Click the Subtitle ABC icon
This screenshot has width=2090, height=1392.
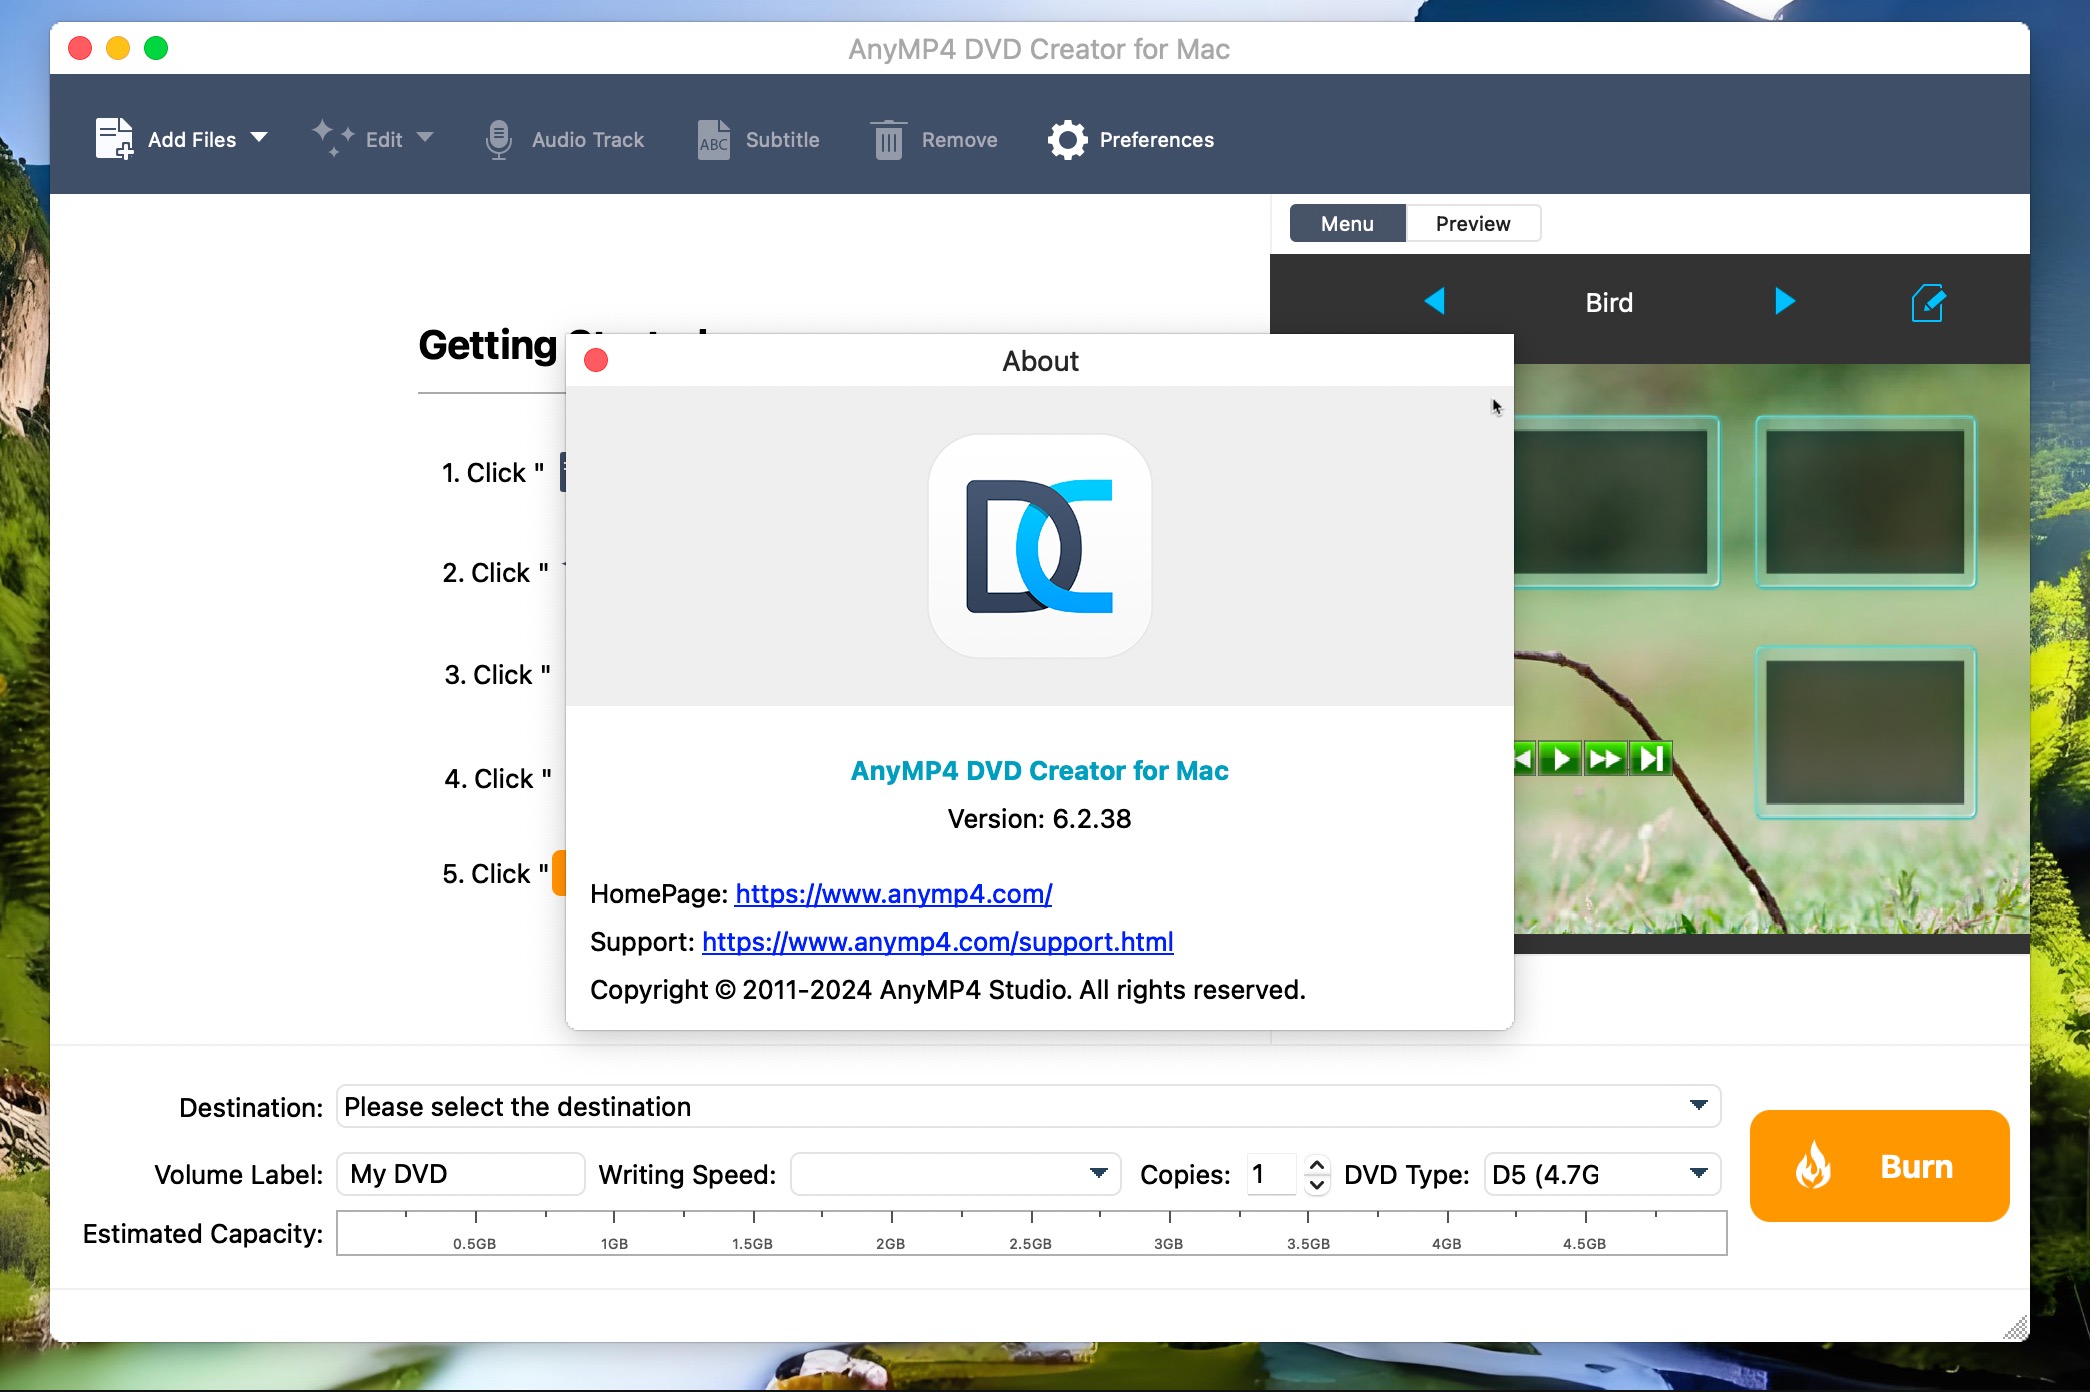[x=714, y=140]
